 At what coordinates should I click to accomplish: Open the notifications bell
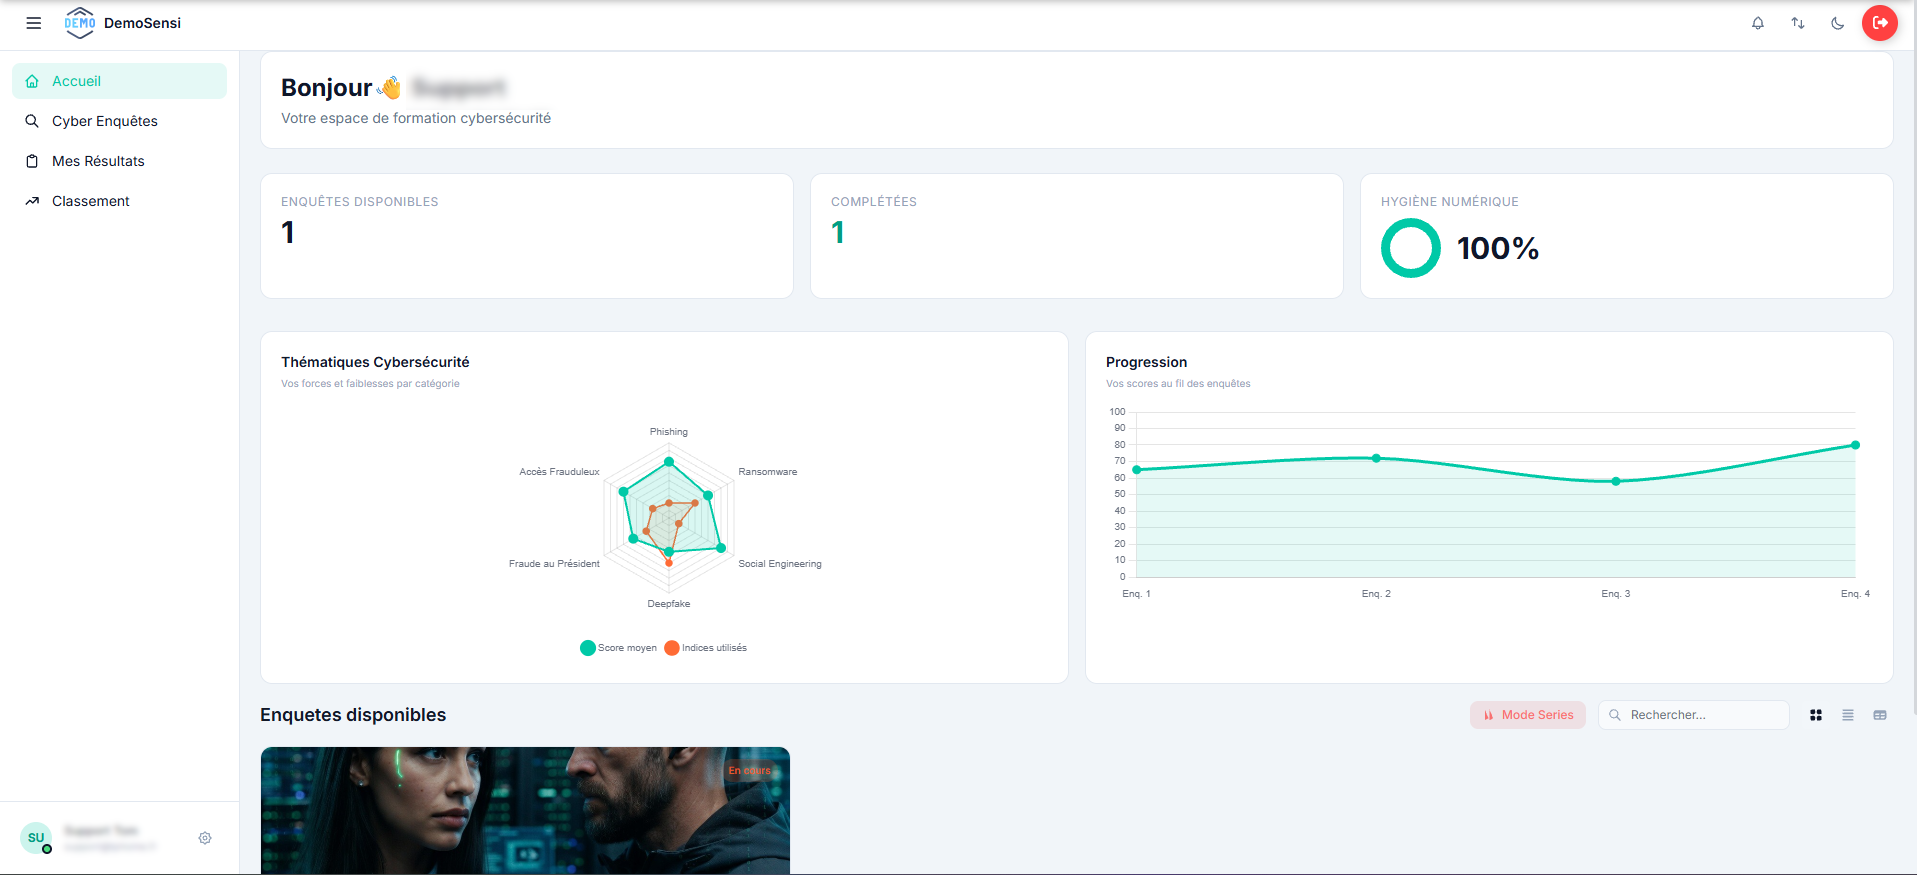coord(1758,23)
